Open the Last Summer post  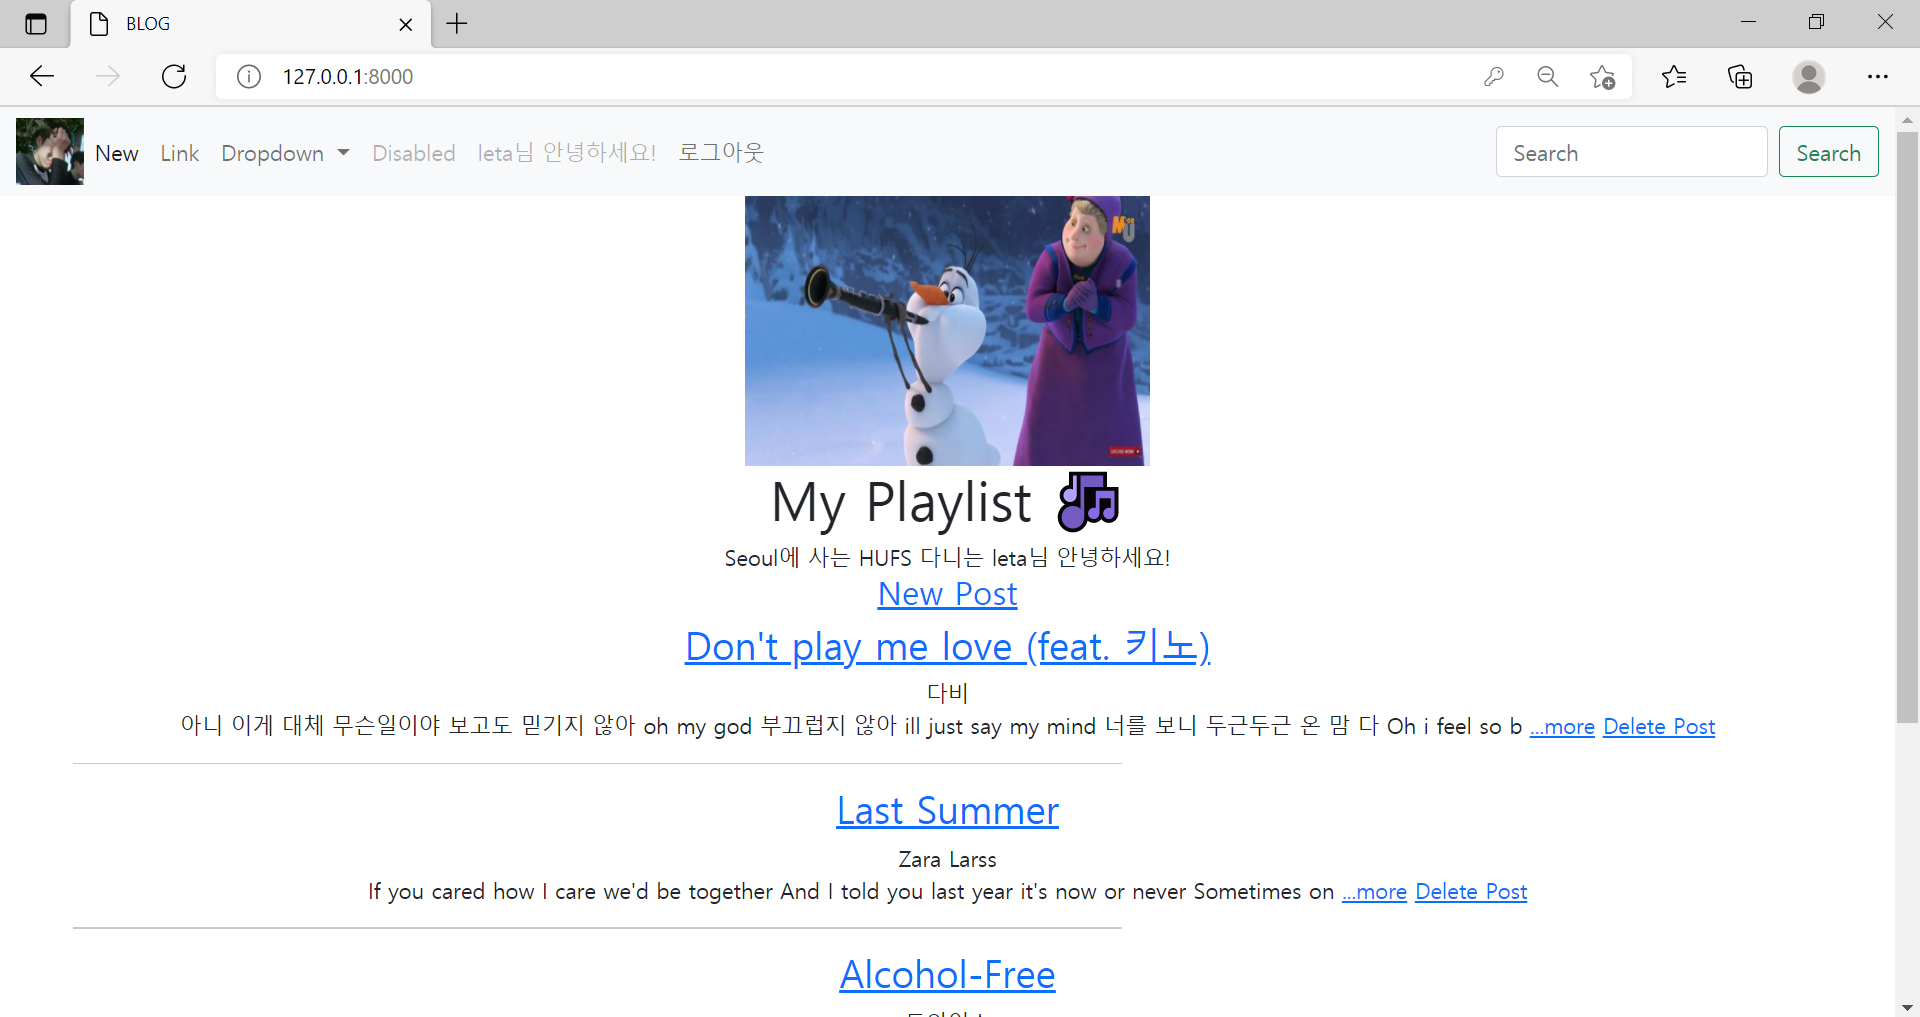click(x=947, y=811)
